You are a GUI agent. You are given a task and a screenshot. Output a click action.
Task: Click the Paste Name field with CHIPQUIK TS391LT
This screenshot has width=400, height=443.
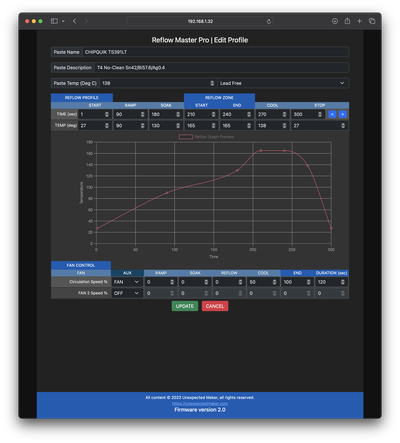(216, 52)
